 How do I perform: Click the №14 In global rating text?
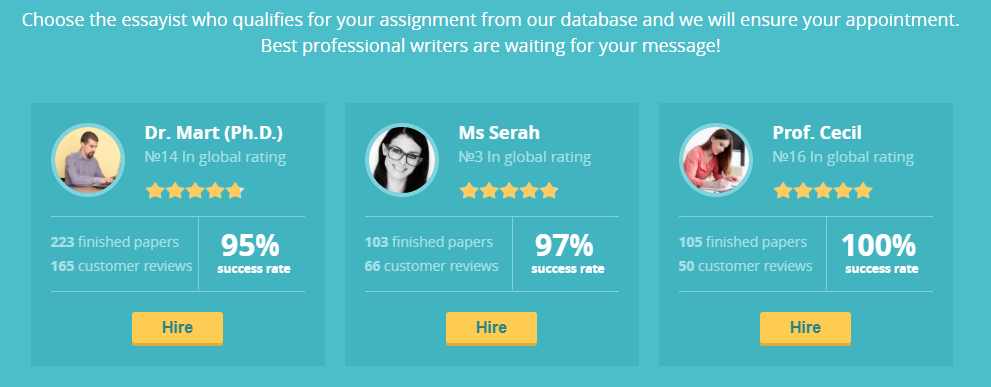(216, 157)
